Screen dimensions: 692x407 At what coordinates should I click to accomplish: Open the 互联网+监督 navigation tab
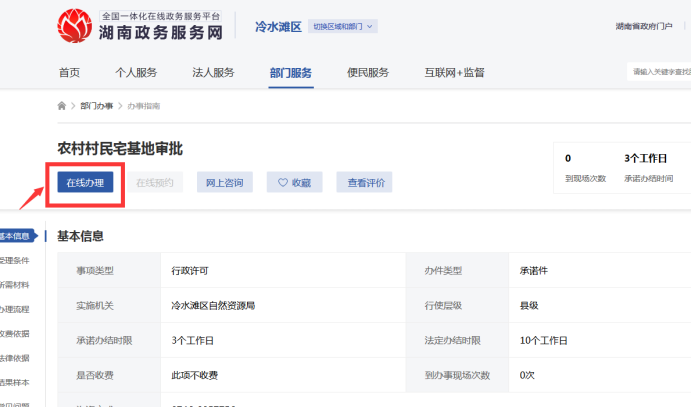[x=455, y=72]
